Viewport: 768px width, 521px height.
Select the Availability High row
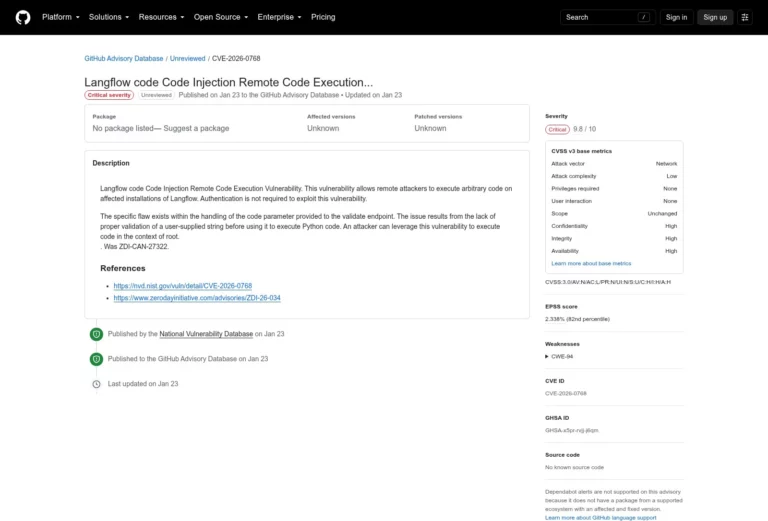pos(614,251)
